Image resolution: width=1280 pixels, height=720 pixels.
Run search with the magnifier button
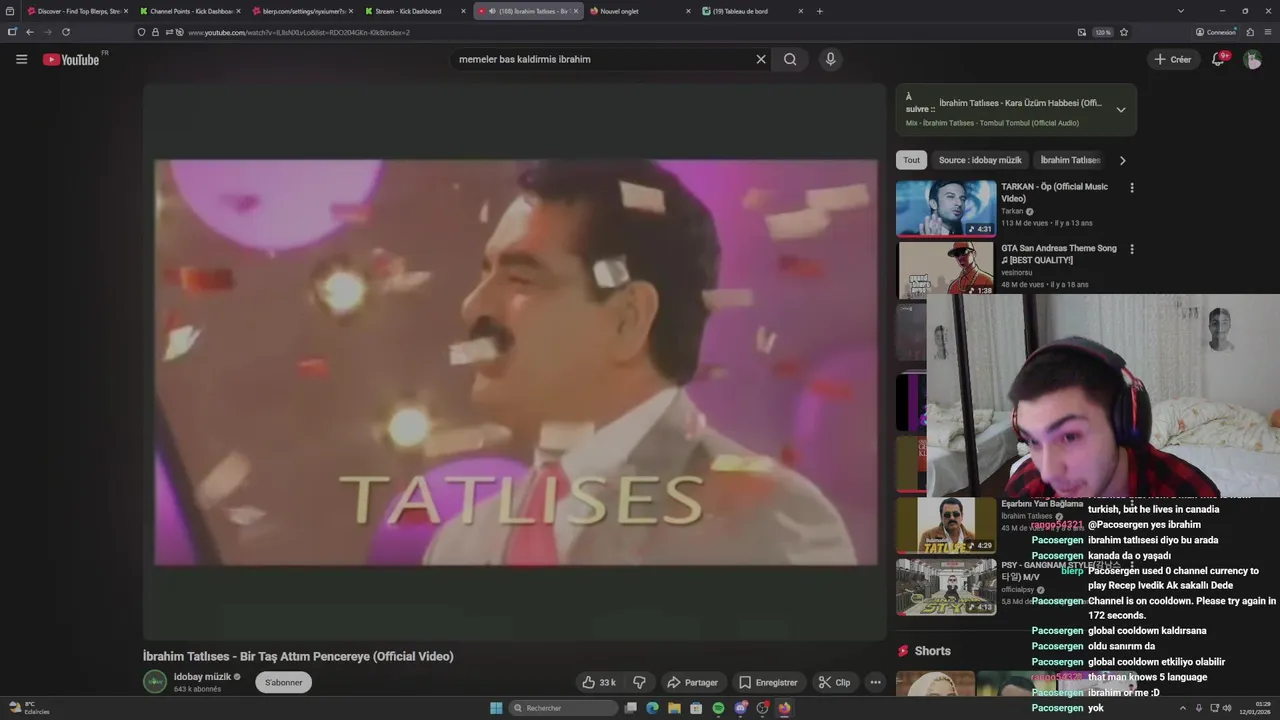[x=790, y=59]
